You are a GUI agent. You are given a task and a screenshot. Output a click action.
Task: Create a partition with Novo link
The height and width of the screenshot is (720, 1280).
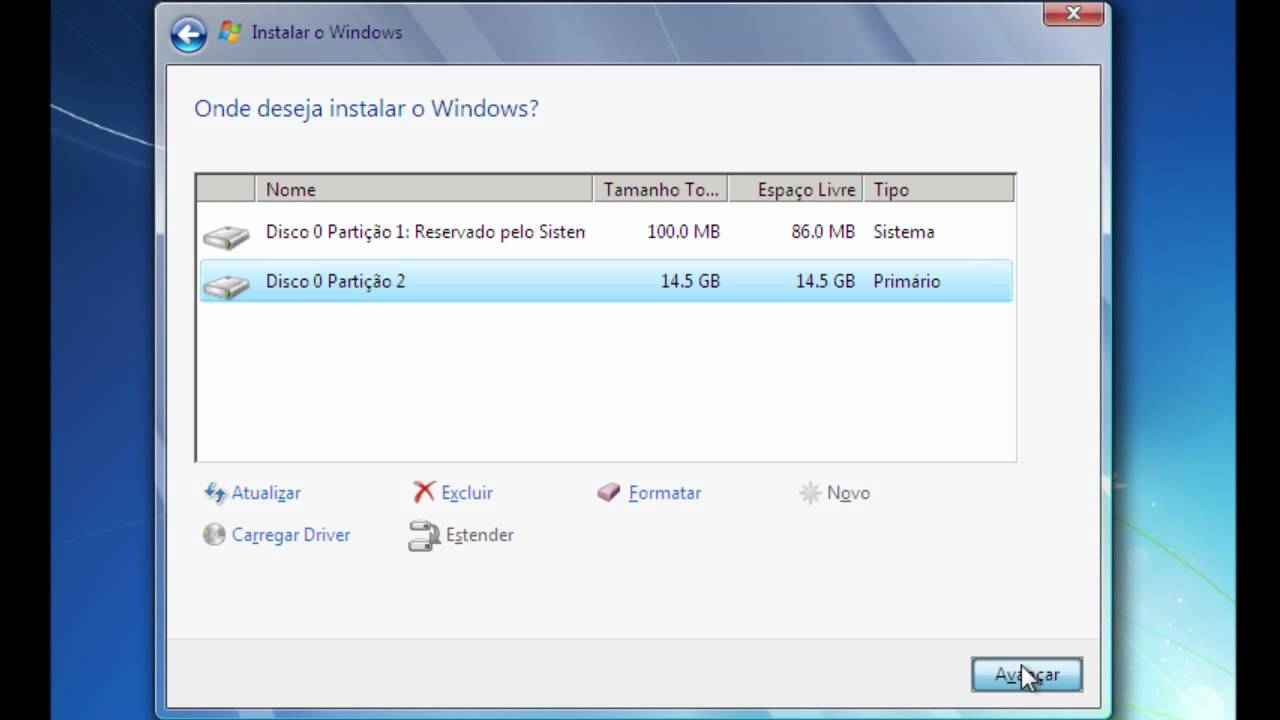pos(848,493)
